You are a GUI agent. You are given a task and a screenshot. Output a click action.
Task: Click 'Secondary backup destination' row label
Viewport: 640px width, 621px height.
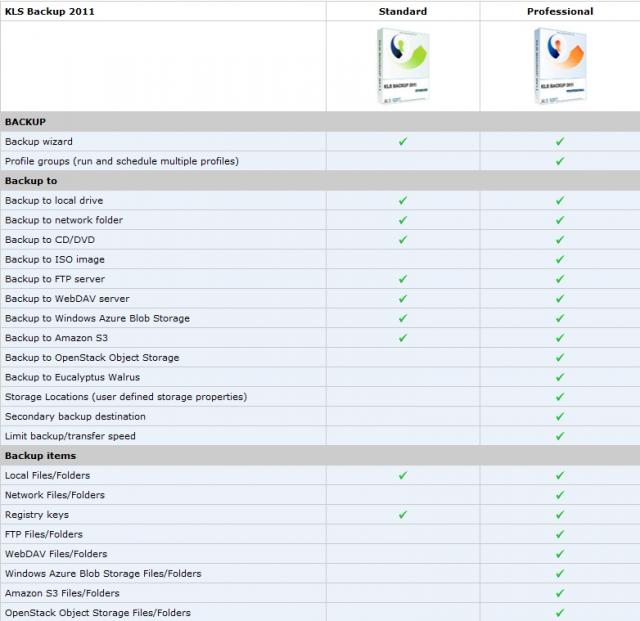click(75, 416)
